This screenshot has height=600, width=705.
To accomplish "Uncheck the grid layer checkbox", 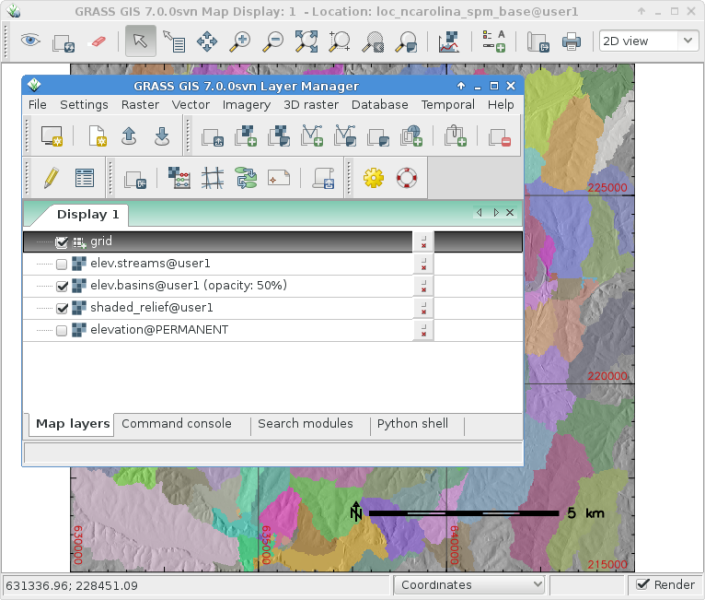I will (61, 242).
